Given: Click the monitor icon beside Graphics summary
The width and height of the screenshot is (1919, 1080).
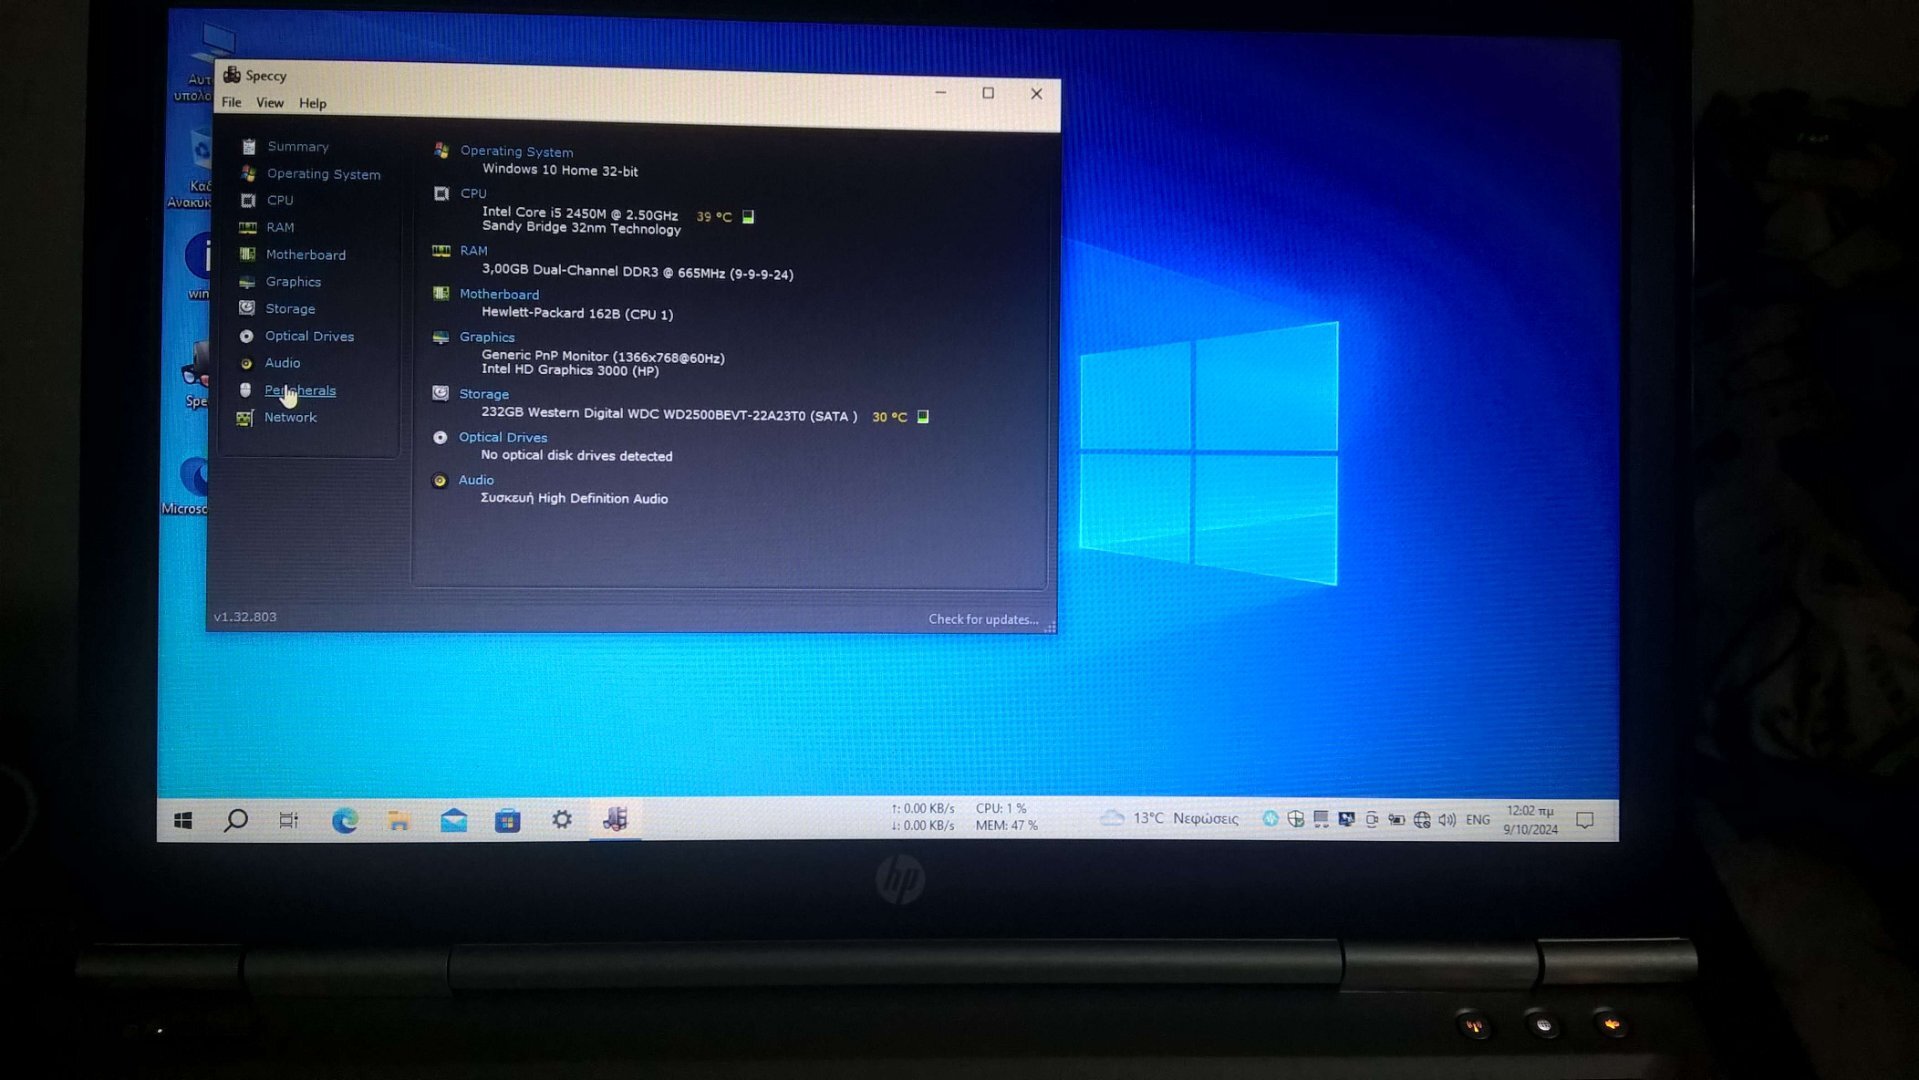Looking at the screenshot, I should coord(440,337).
